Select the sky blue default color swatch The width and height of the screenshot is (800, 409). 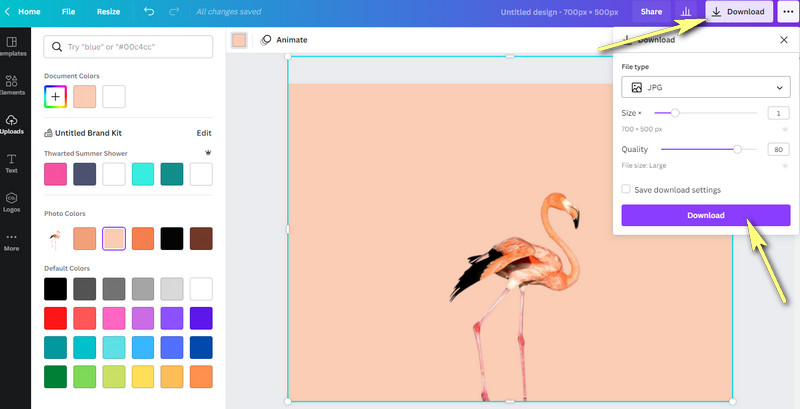click(x=143, y=347)
